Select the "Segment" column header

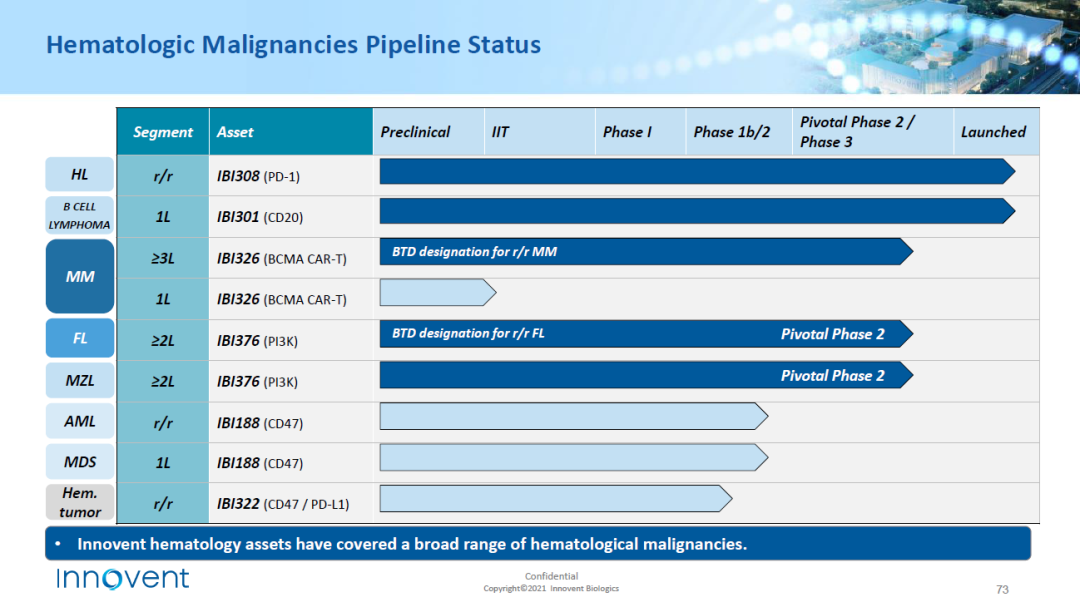[x=163, y=132]
